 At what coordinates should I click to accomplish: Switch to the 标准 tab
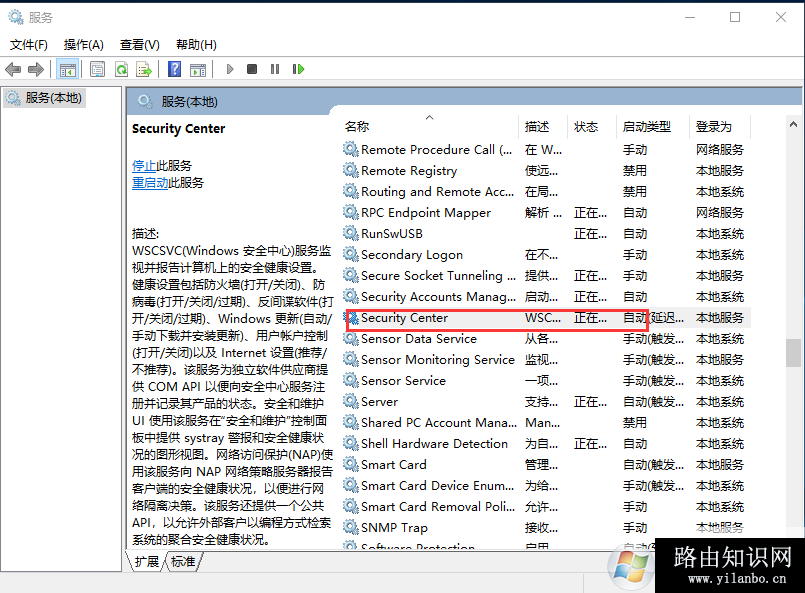(x=183, y=561)
